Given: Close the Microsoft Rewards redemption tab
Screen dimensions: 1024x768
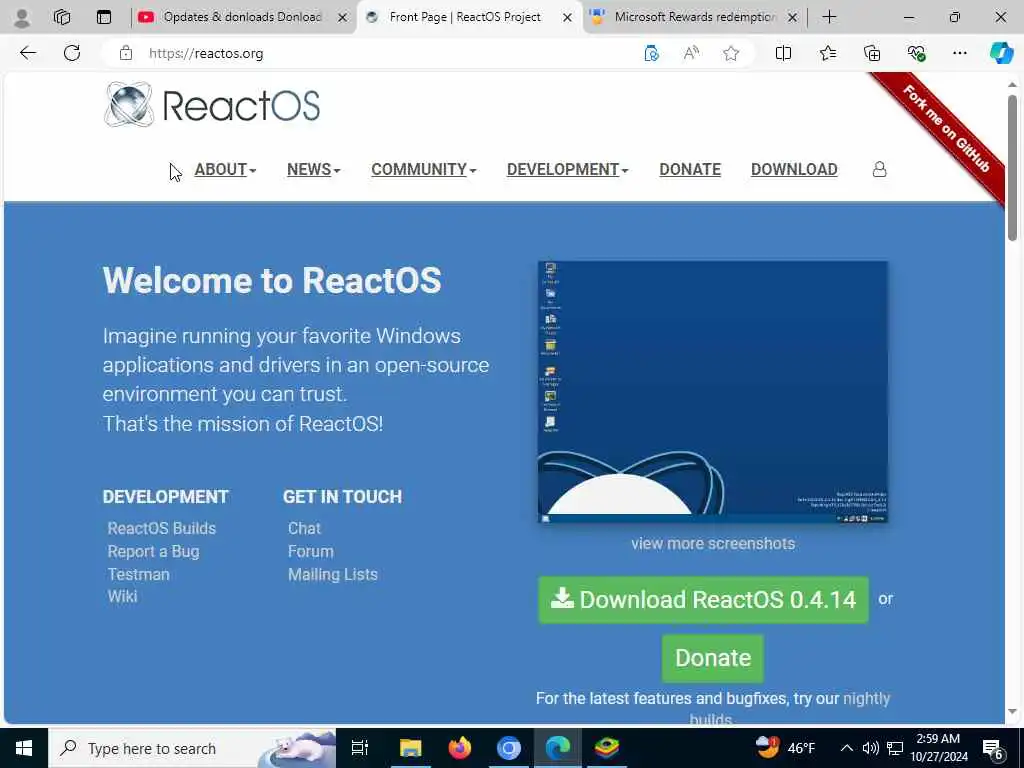Looking at the screenshot, I should point(792,18).
